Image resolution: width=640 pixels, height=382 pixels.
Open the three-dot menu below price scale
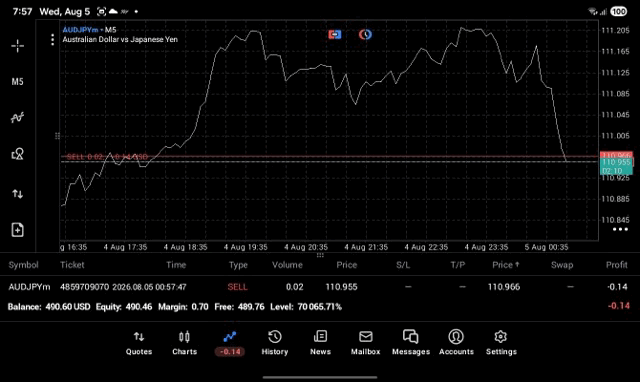[x=620, y=229]
